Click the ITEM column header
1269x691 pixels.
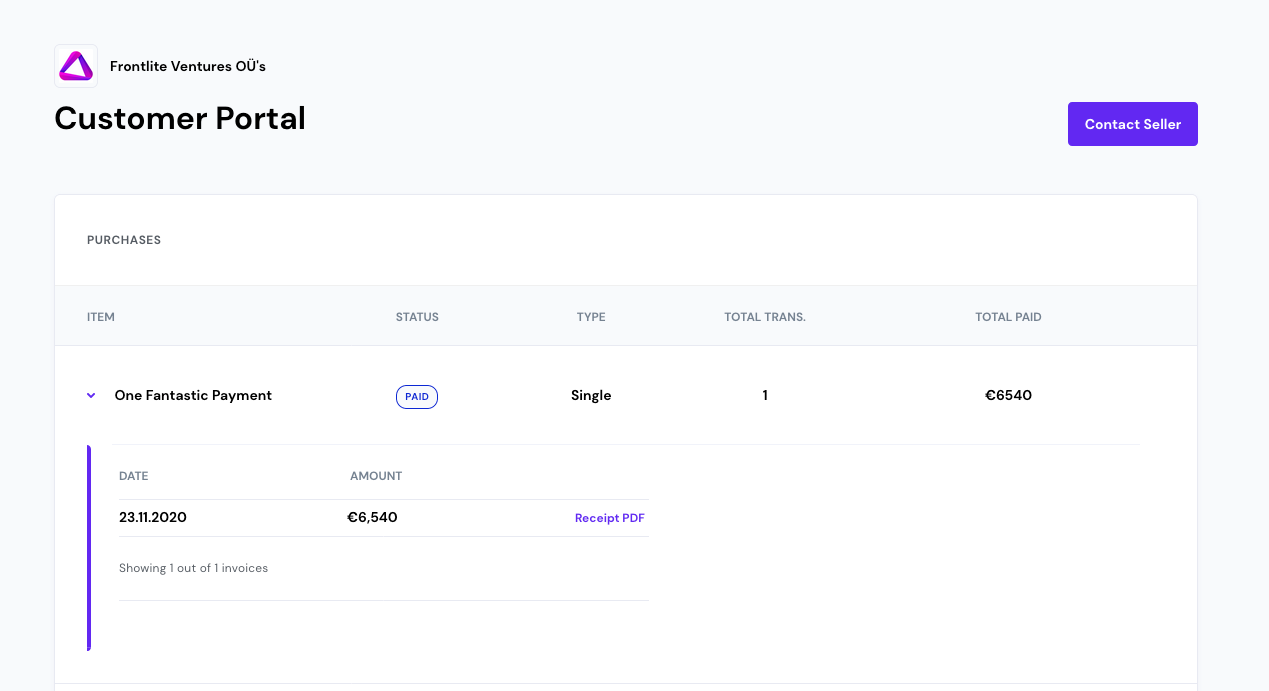[x=101, y=317]
